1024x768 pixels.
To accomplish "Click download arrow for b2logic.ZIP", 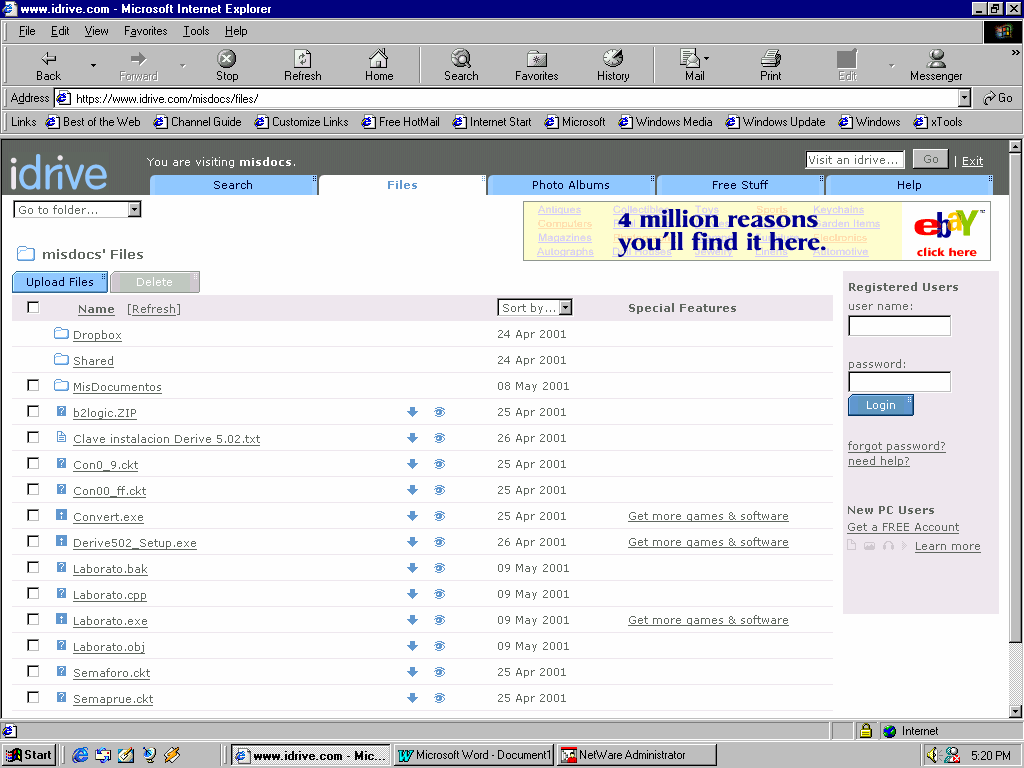I will [x=412, y=412].
